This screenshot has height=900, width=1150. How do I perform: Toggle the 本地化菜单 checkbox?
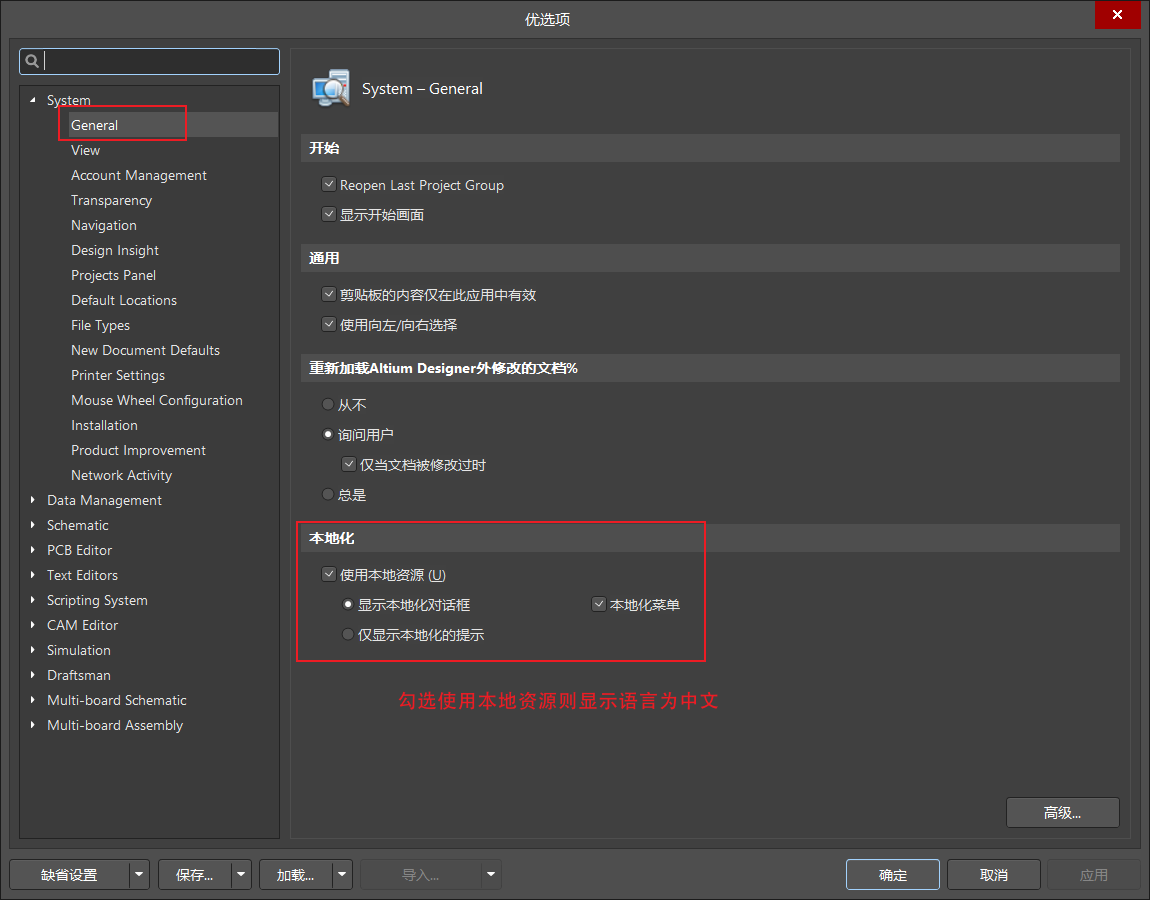point(598,605)
